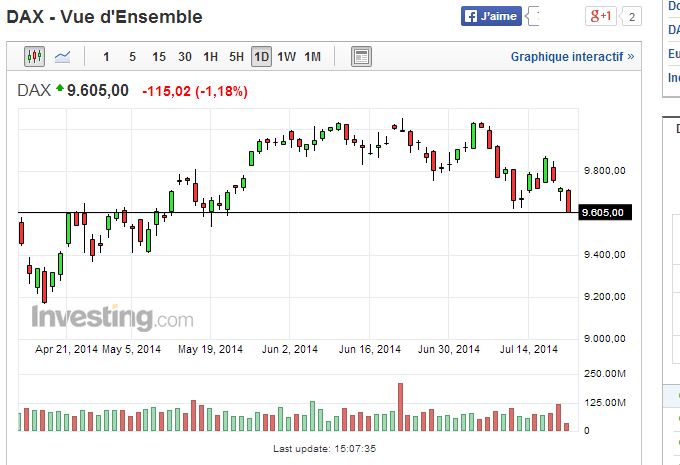
Task: Switch chart to 1M monthly interval
Action: [313, 56]
